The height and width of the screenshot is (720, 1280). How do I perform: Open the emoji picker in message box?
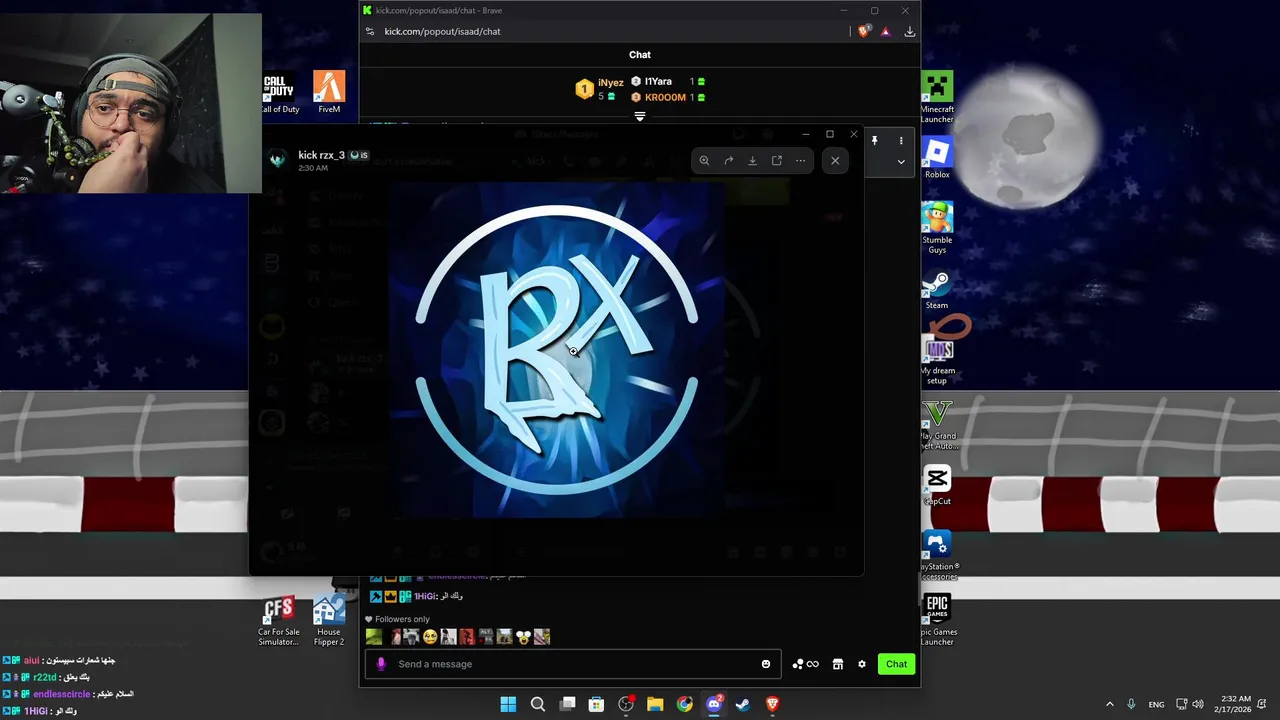[x=766, y=664]
